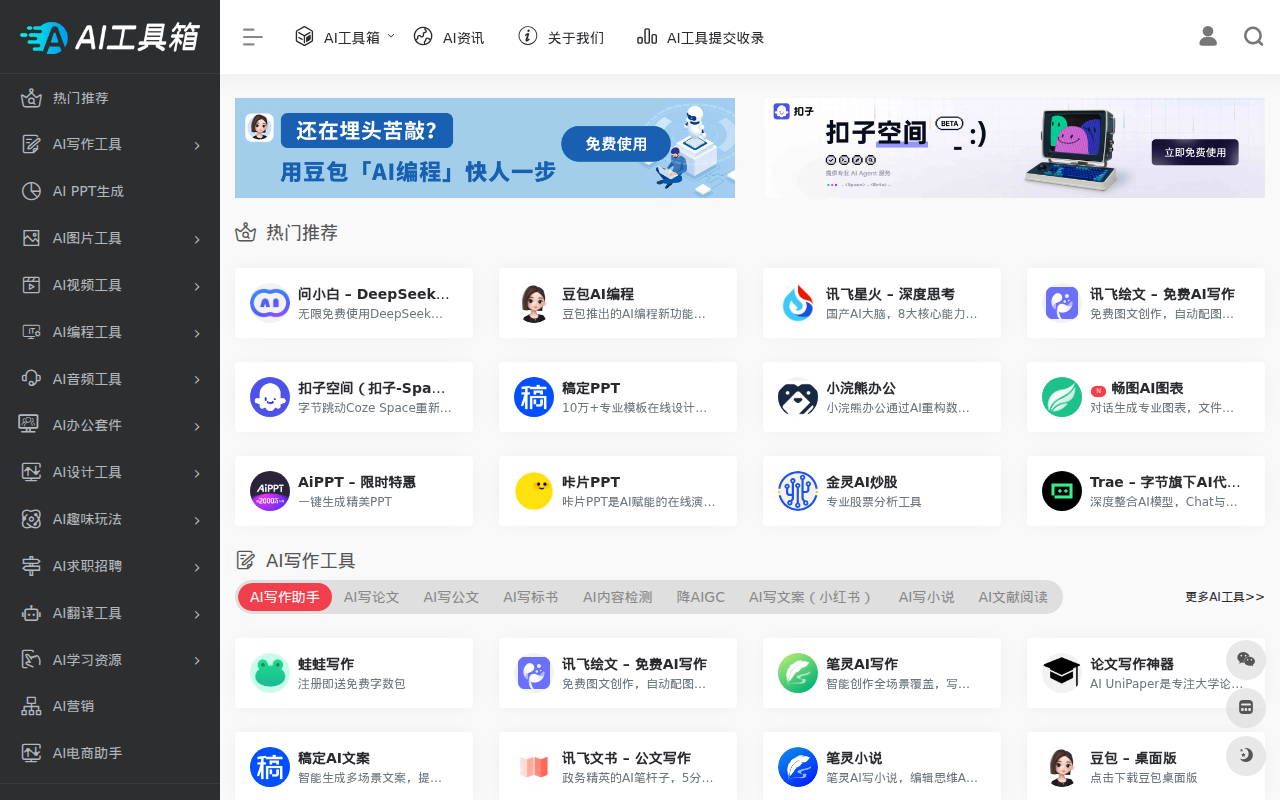1280x800 pixels.
Task: Select the AI写论文 tab
Action: coord(371,597)
